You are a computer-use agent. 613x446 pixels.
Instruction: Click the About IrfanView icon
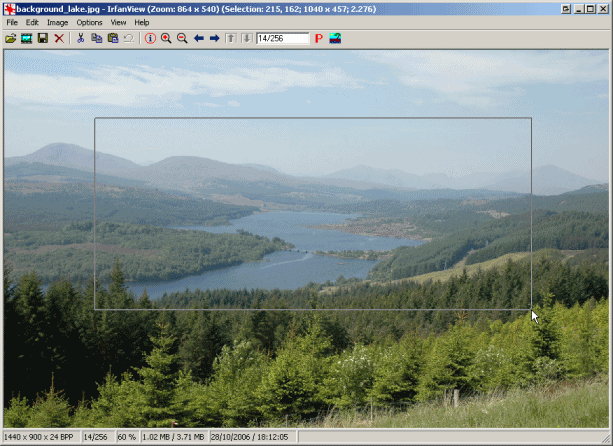point(334,38)
